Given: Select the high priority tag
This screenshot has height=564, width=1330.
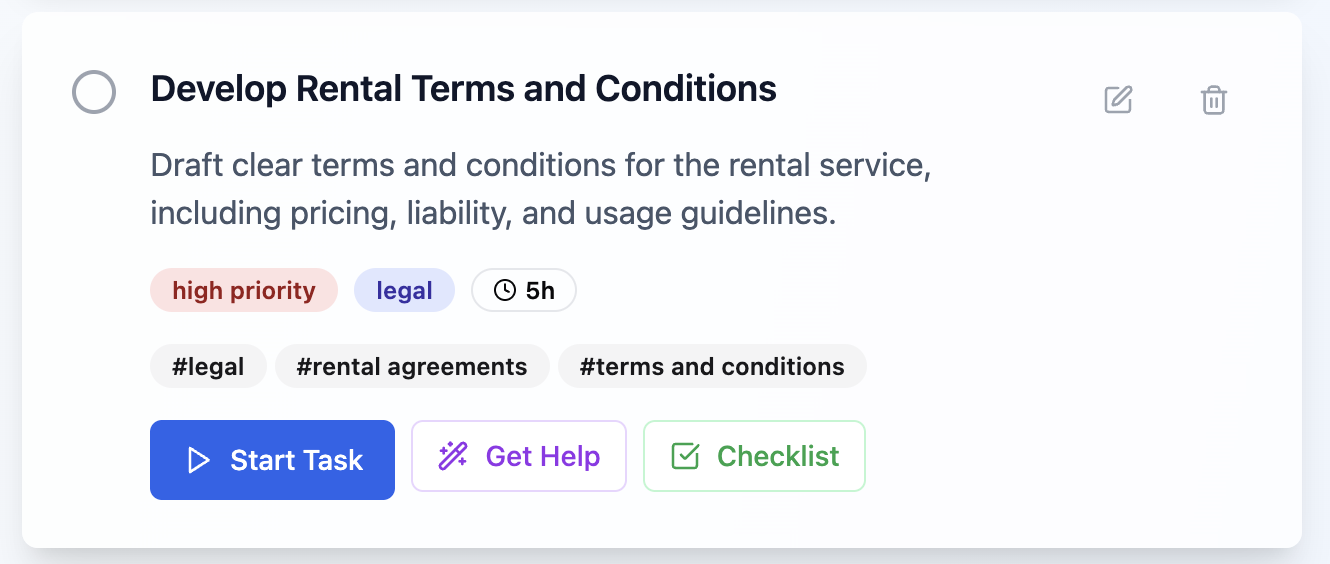Looking at the screenshot, I should (244, 290).
